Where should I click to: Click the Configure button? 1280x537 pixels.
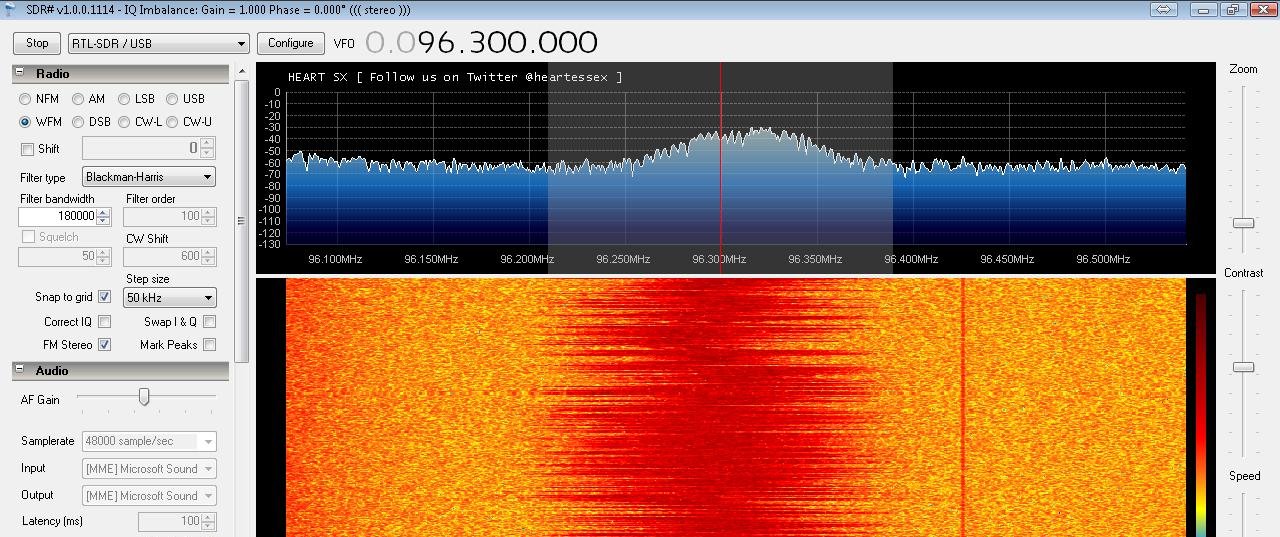tap(291, 43)
